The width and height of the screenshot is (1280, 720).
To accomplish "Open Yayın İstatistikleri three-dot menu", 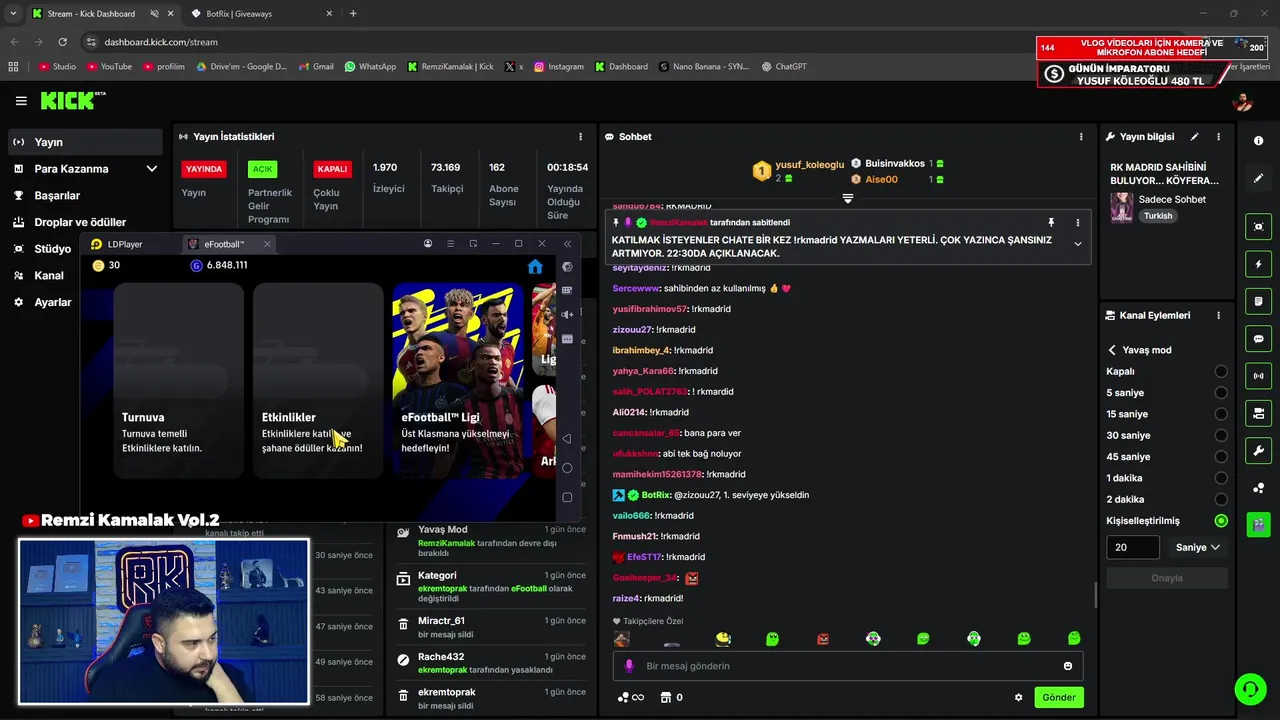I will click(580, 137).
